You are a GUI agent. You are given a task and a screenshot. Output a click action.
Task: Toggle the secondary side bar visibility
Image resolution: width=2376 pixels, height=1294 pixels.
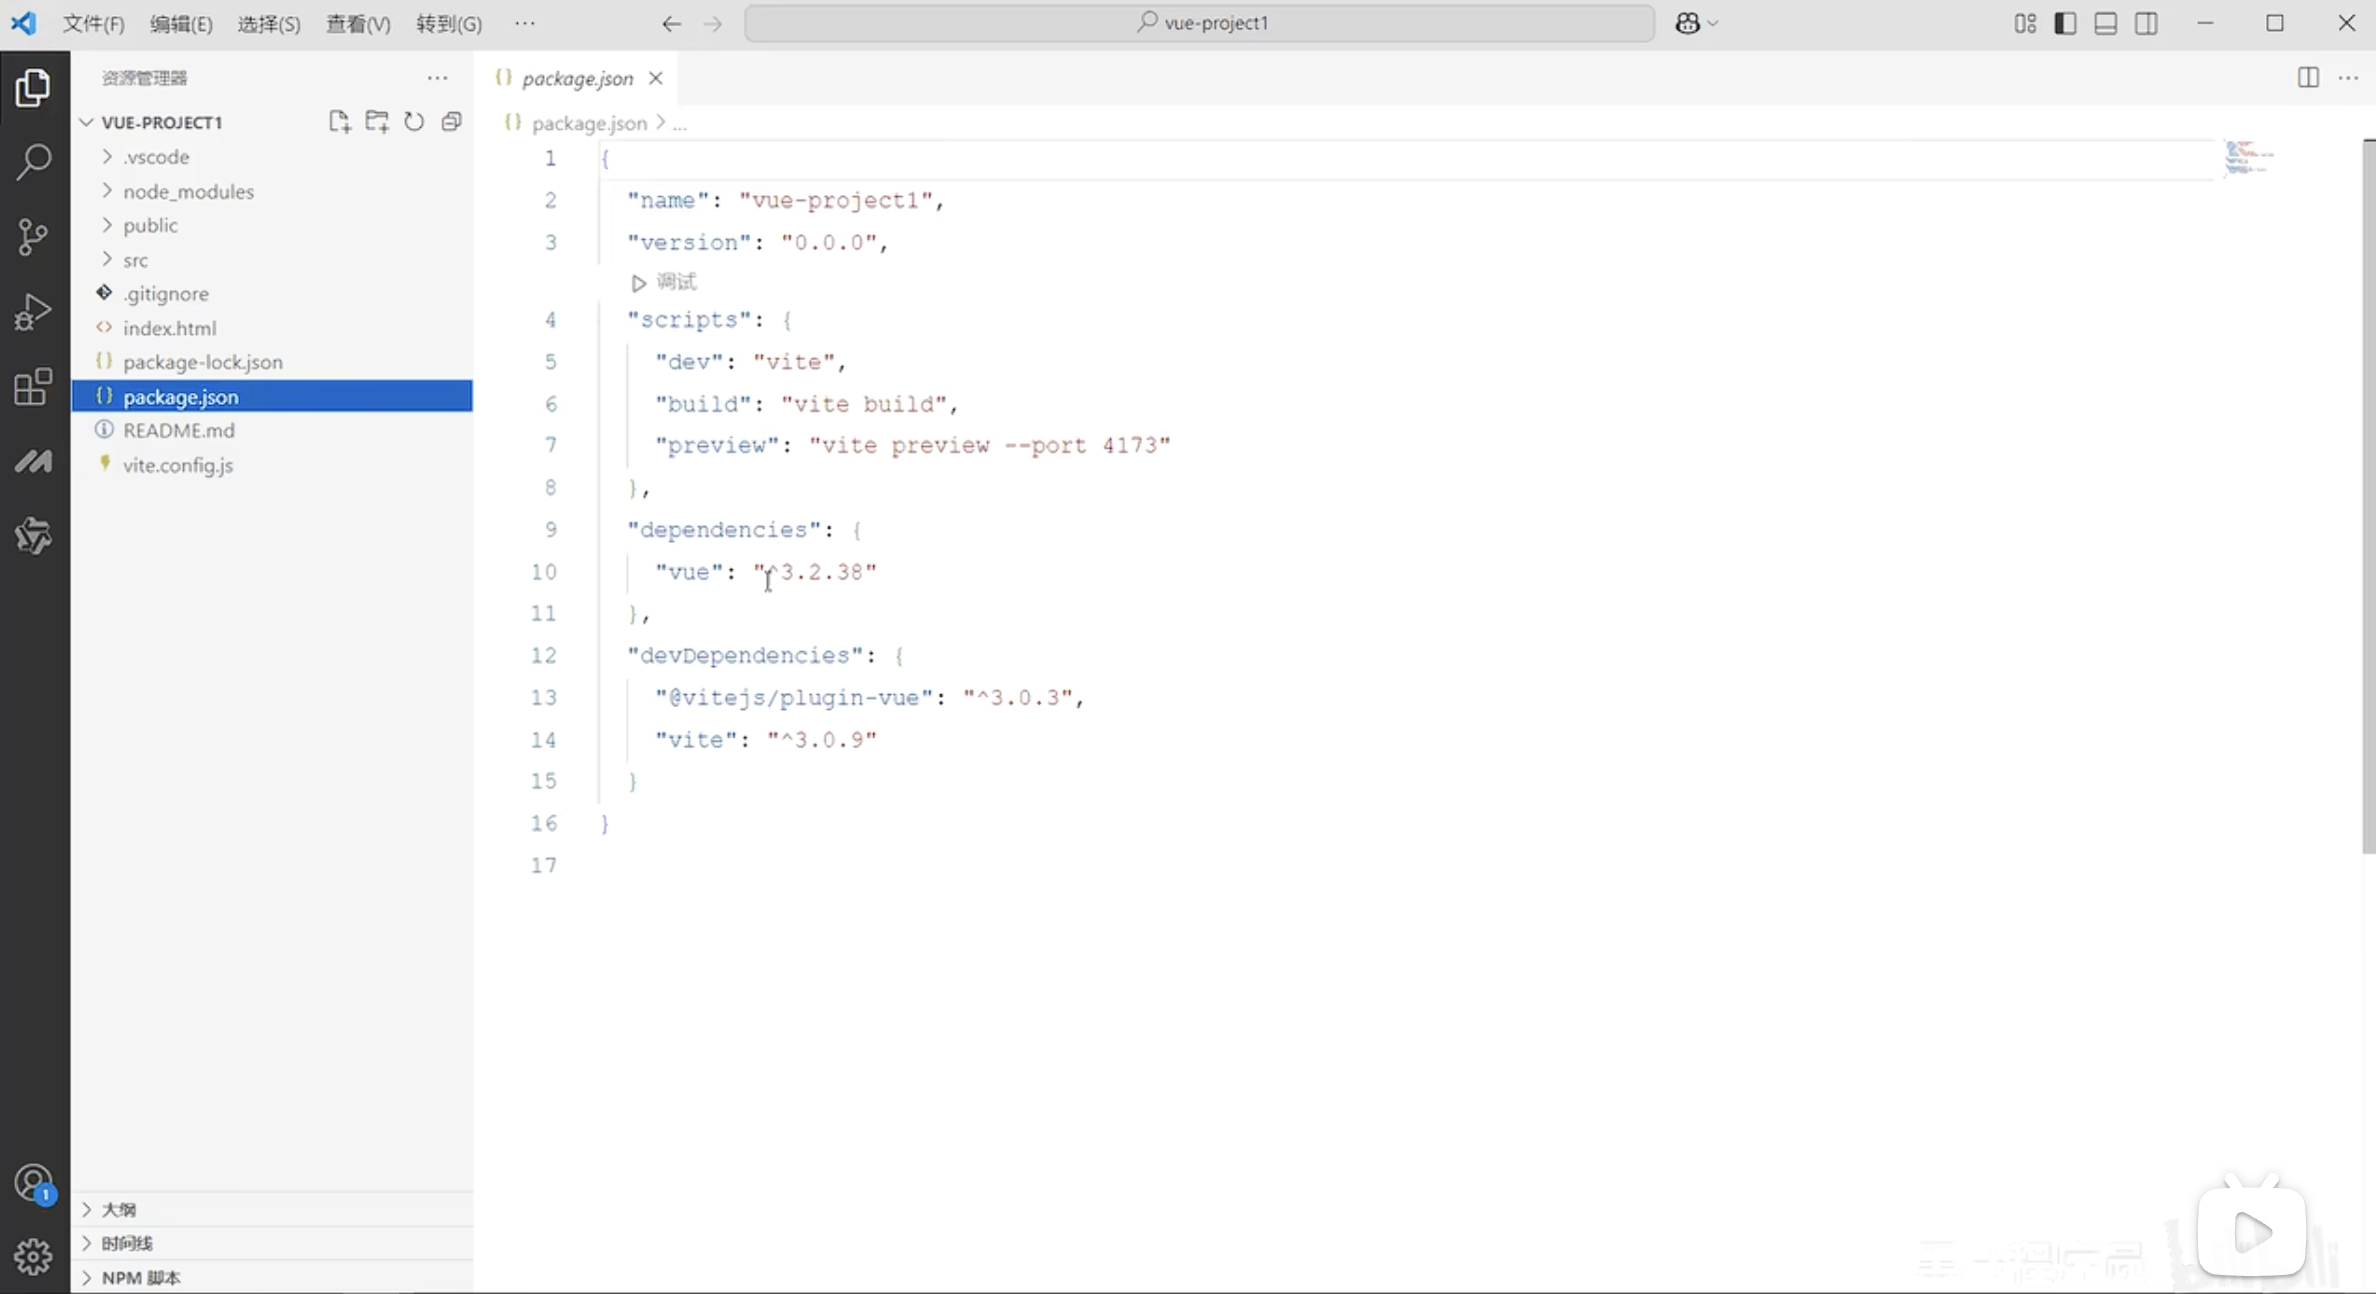pos(2146,23)
